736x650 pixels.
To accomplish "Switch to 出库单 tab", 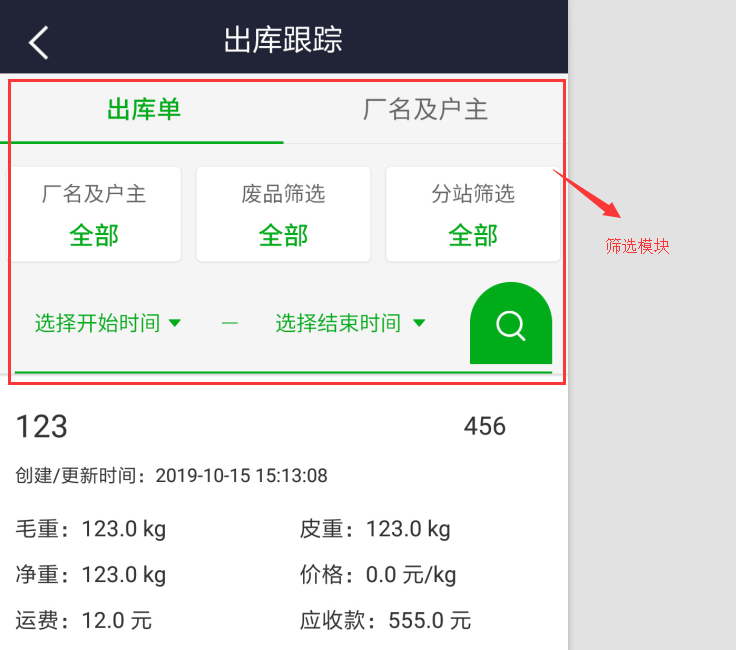I will pos(144,110).
